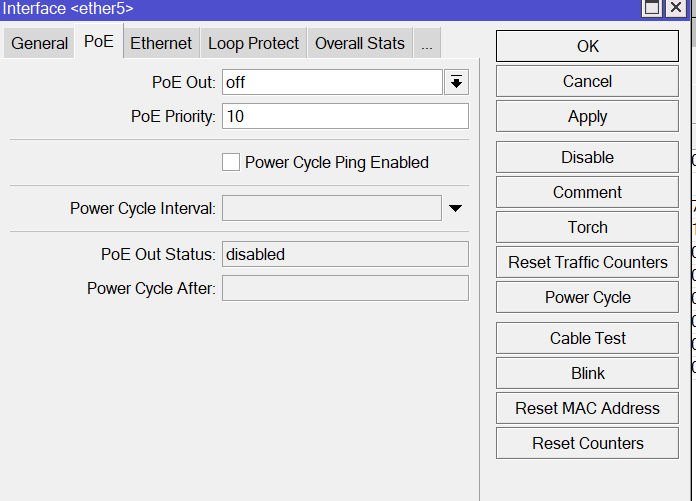Viewport: 696px width, 501px height.
Task: Add a Comment to the interface
Action: [587, 192]
